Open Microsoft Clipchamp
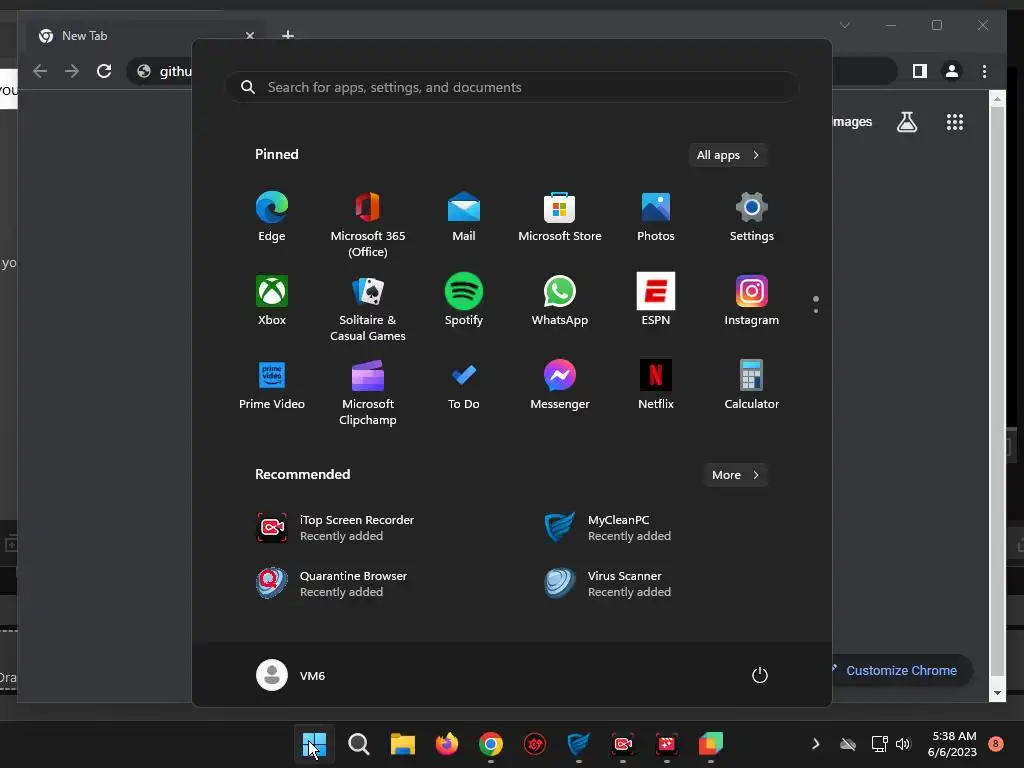The width and height of the screenshot is (1024, 768). [368, 393]
